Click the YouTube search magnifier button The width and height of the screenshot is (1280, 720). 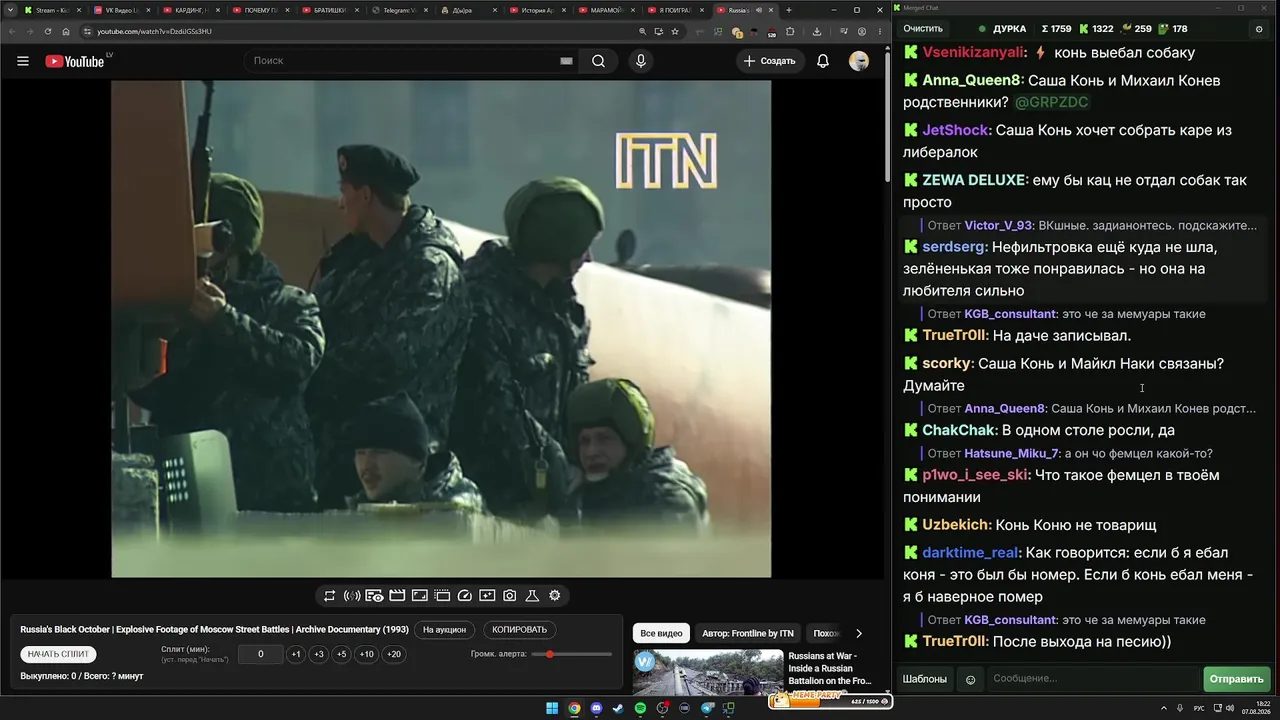[598, 61]
